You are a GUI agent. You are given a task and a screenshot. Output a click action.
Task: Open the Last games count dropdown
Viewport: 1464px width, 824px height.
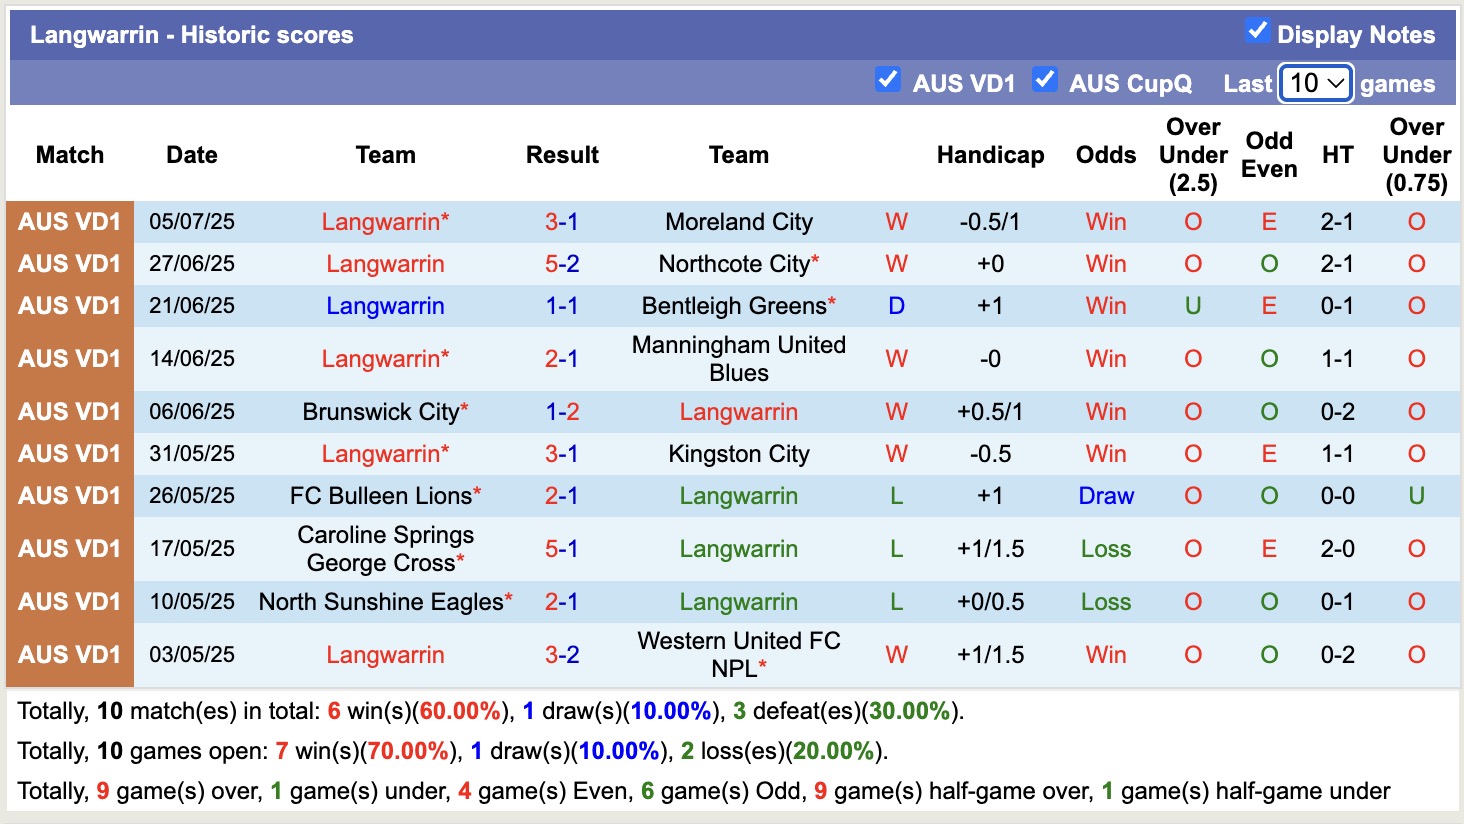click(1315, 83)
